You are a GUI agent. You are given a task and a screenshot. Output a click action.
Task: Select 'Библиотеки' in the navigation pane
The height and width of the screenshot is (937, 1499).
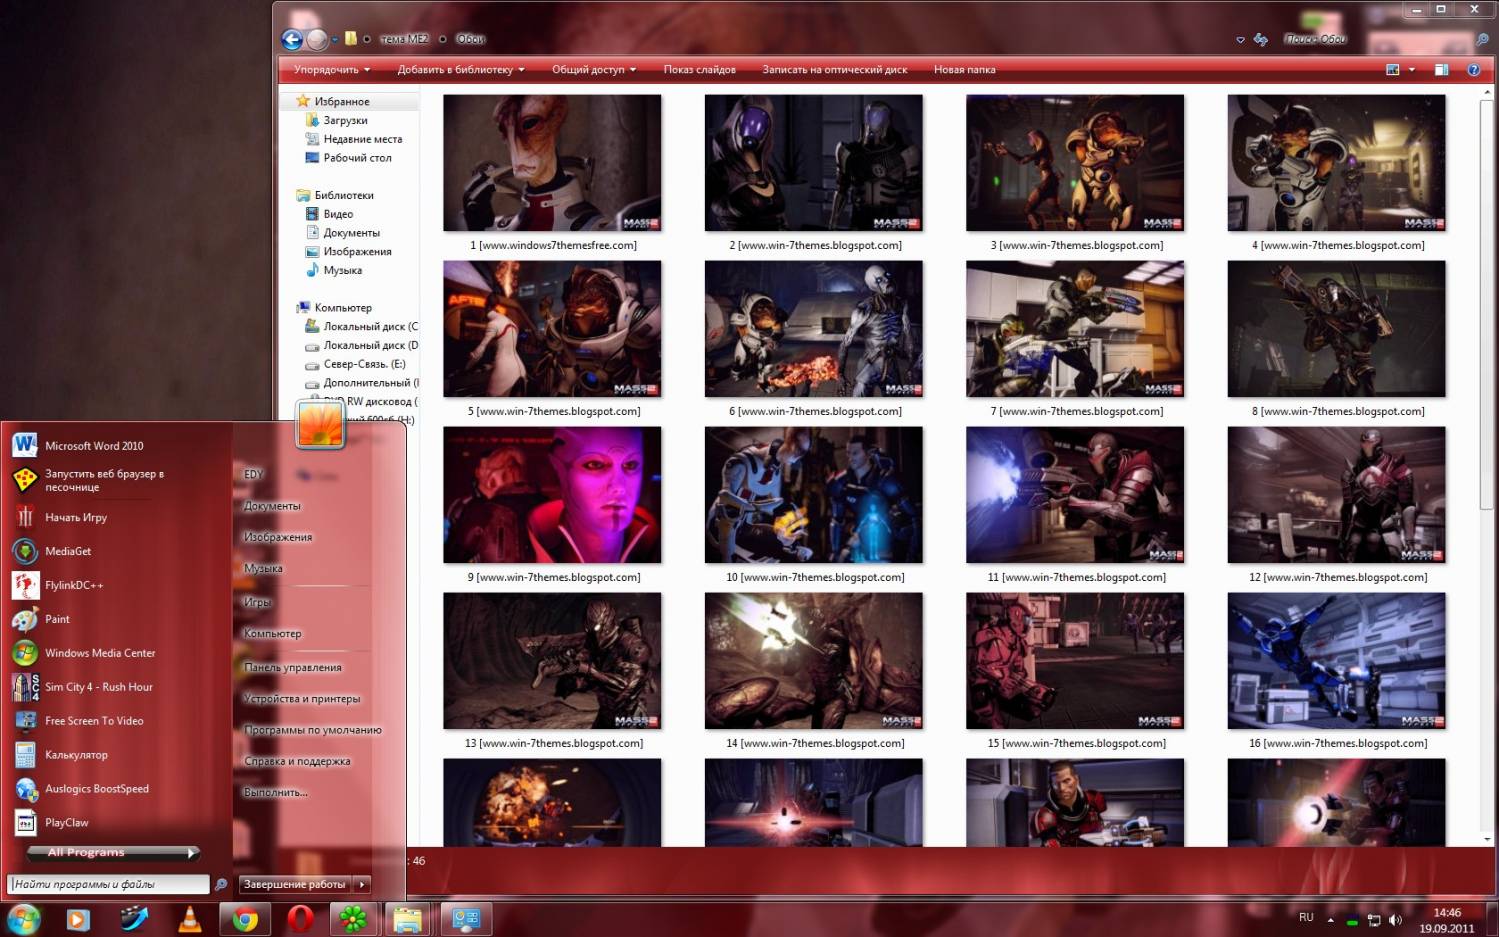coord(343,195)
